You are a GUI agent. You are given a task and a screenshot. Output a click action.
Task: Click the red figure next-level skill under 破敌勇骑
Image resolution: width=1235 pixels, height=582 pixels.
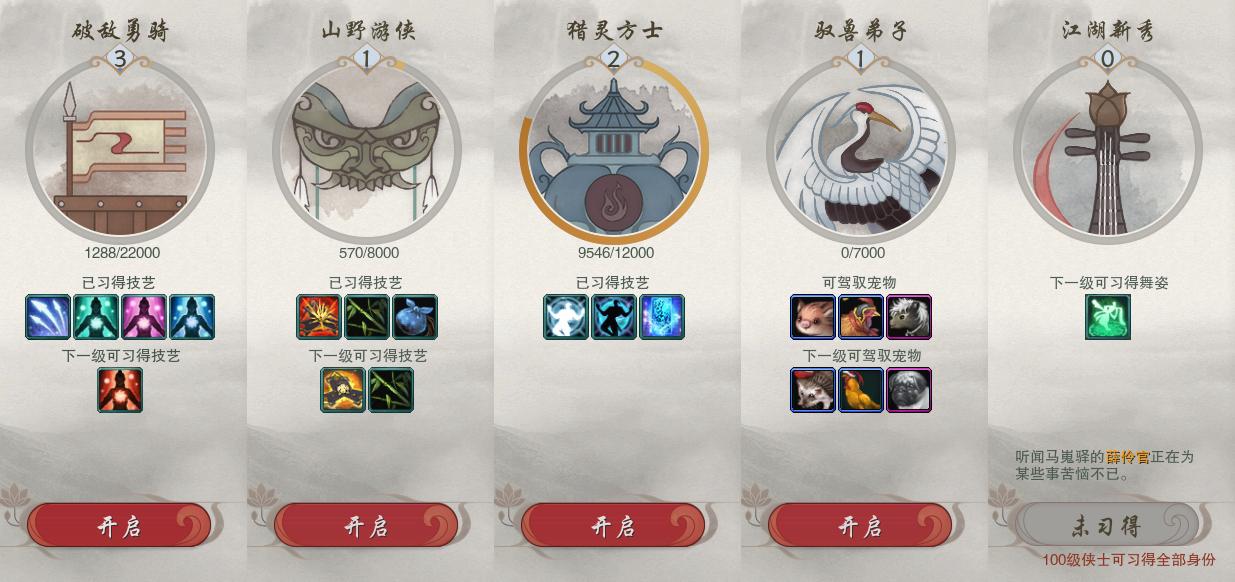tap(120, 389)
